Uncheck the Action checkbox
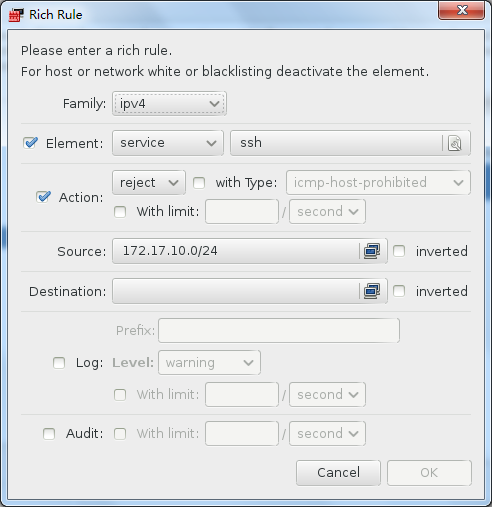The width and height of the screenshot is (492, 507). pyautogui.click(x=43, y=197)
